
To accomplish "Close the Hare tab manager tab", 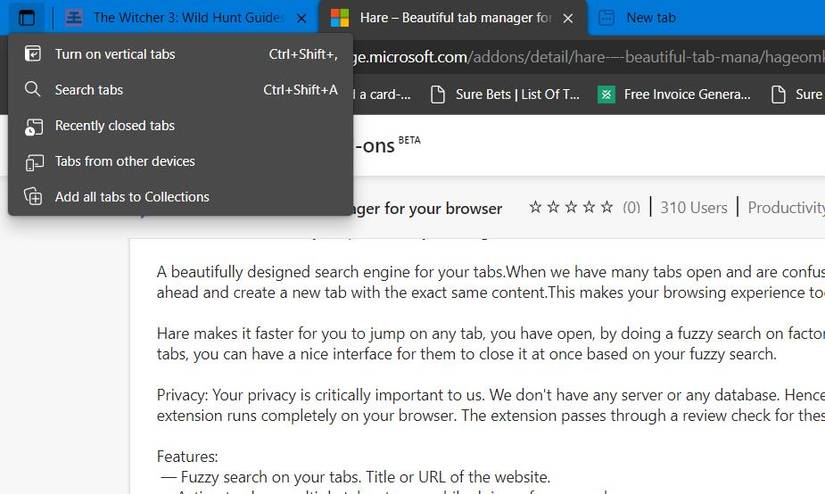I will pyautogui.click(x=569, y=18).
